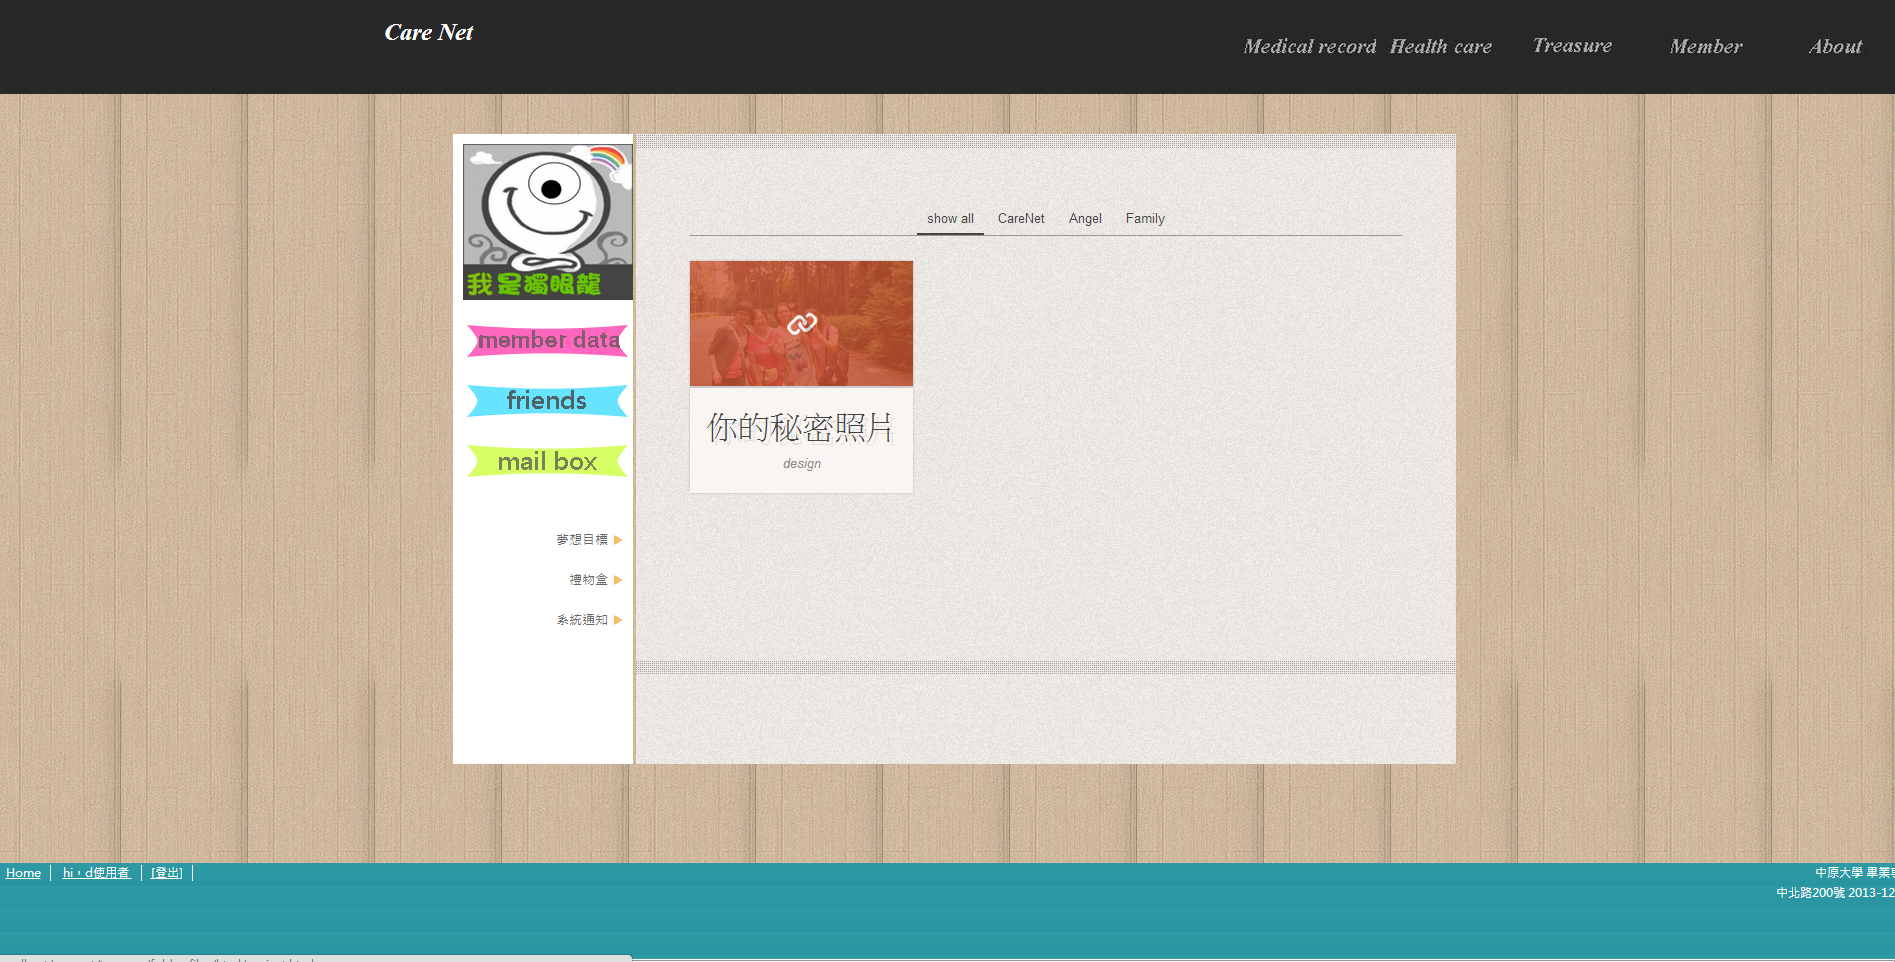Expand the 禮物盒 arrow

click(x=618, y=580)
